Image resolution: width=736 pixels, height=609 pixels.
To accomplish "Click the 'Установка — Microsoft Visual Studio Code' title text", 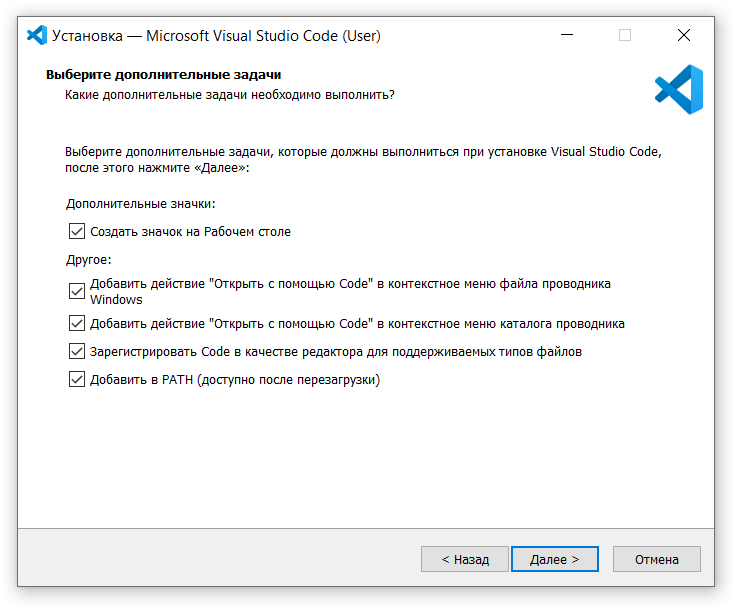I will tap(217, 35).
